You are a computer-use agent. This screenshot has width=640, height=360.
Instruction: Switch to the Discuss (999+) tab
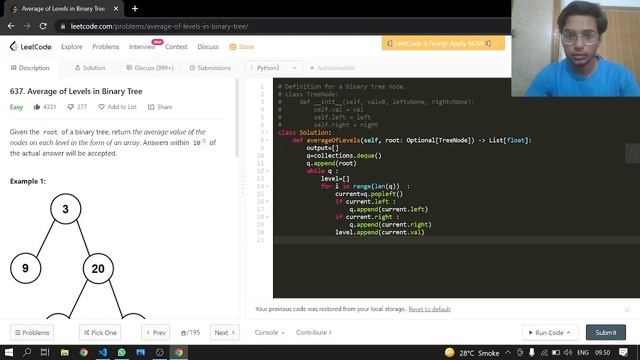pyautogui.click(x=150, y=68)
